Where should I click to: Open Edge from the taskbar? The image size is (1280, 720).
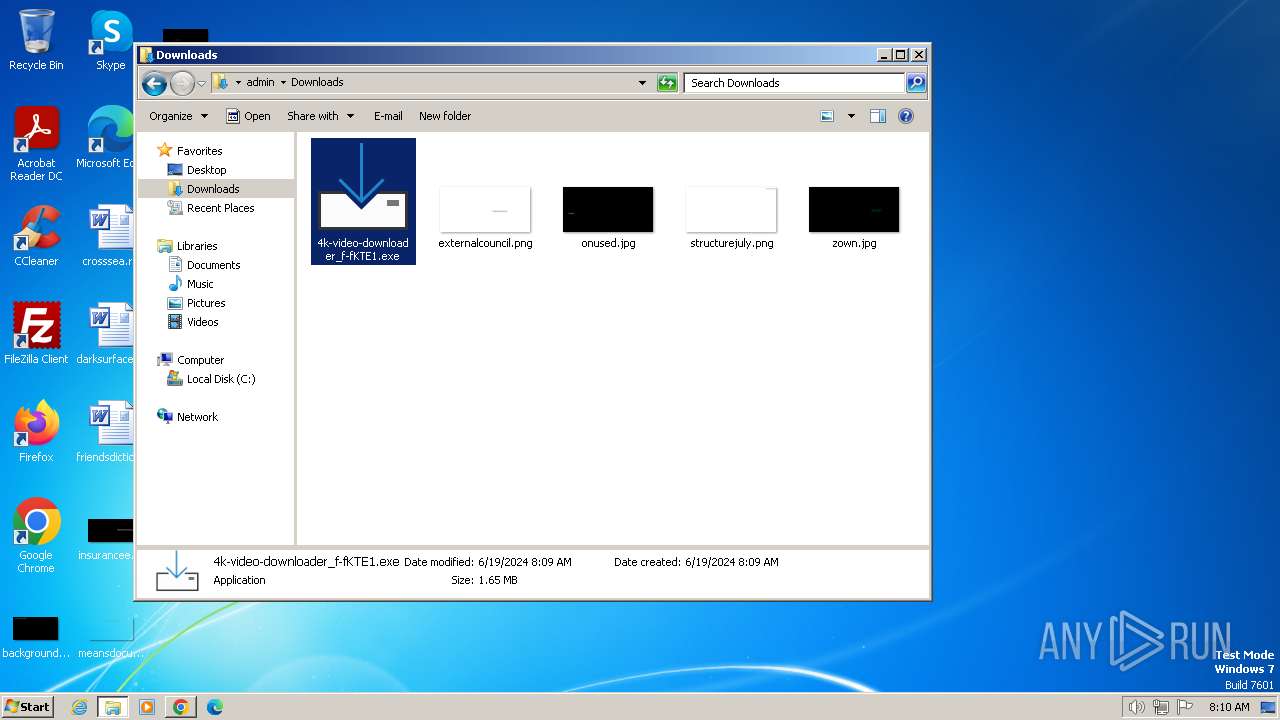(x=214, y=707)
